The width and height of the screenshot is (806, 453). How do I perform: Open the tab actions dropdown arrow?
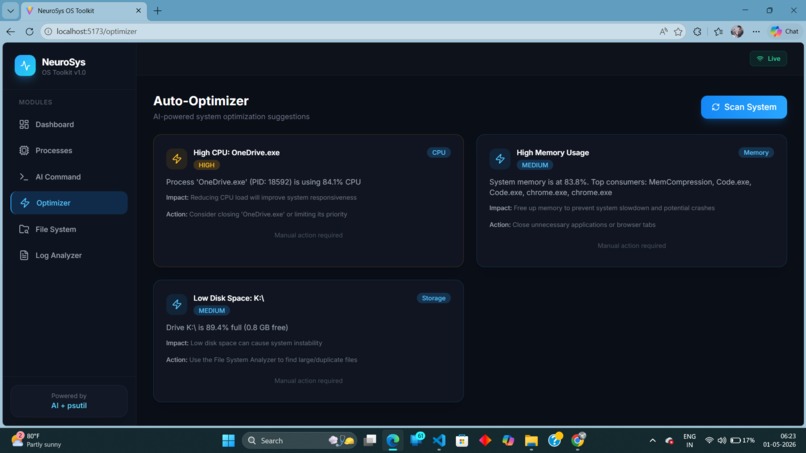click(10, 11)
